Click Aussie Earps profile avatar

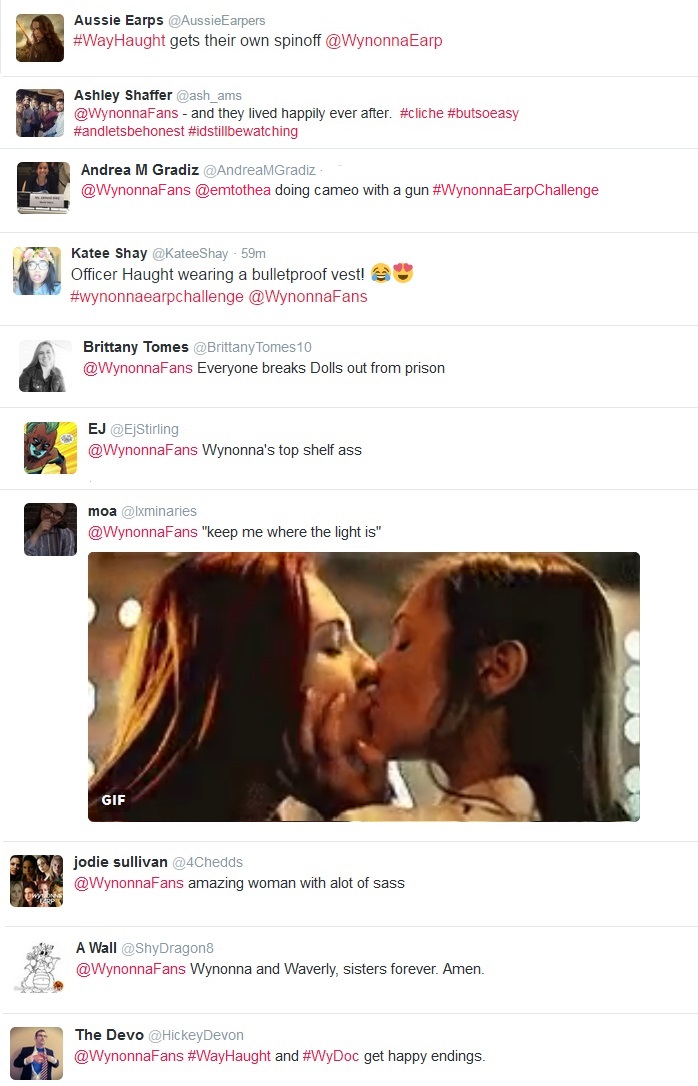point(39,38)
